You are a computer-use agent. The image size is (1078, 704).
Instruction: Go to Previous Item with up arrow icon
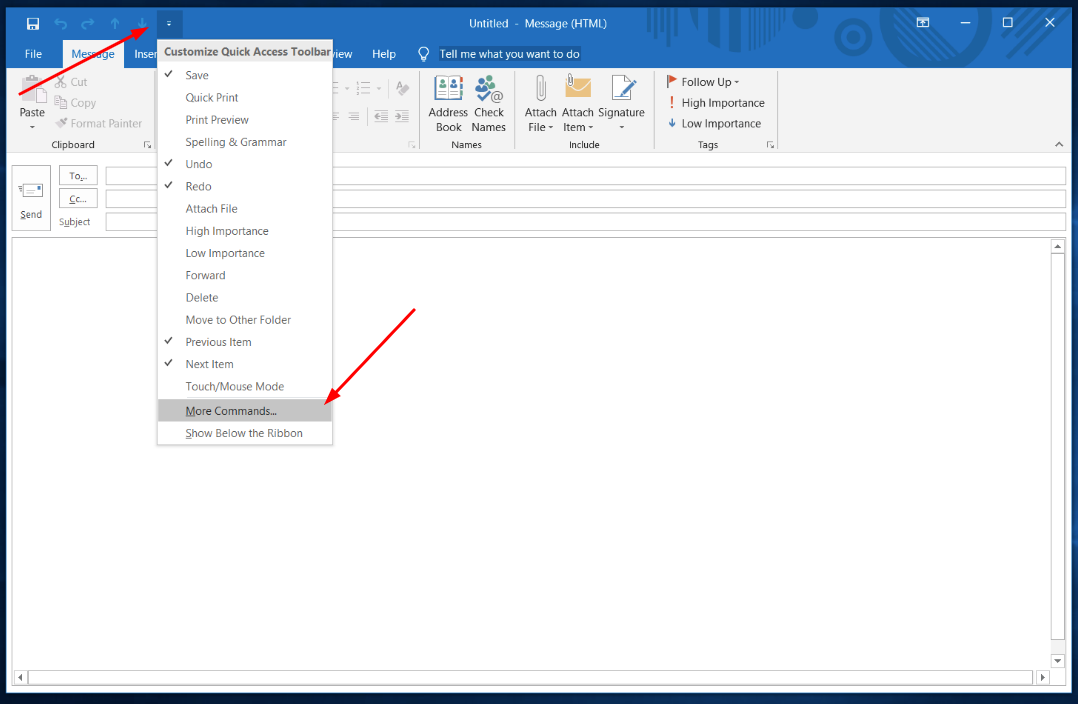point(115,24)
